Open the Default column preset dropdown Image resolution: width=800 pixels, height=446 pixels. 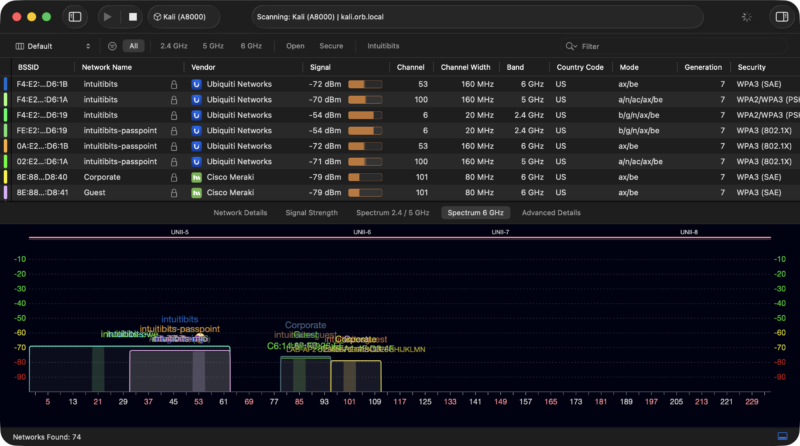(53, 46)
